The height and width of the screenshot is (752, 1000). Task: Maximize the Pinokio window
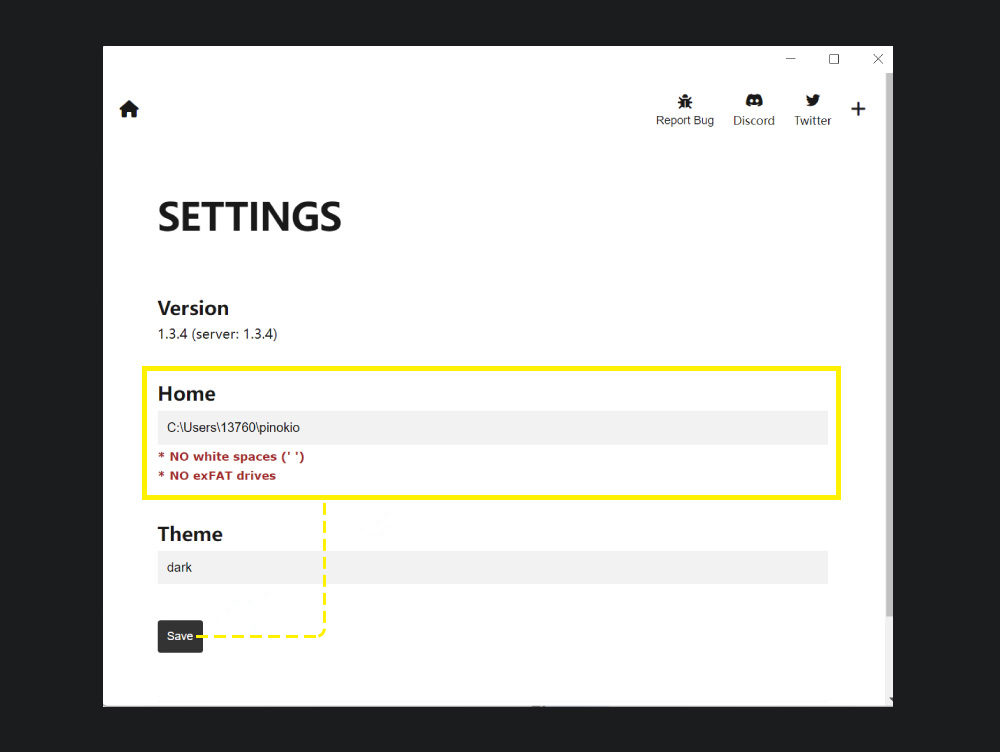point(834,59)
